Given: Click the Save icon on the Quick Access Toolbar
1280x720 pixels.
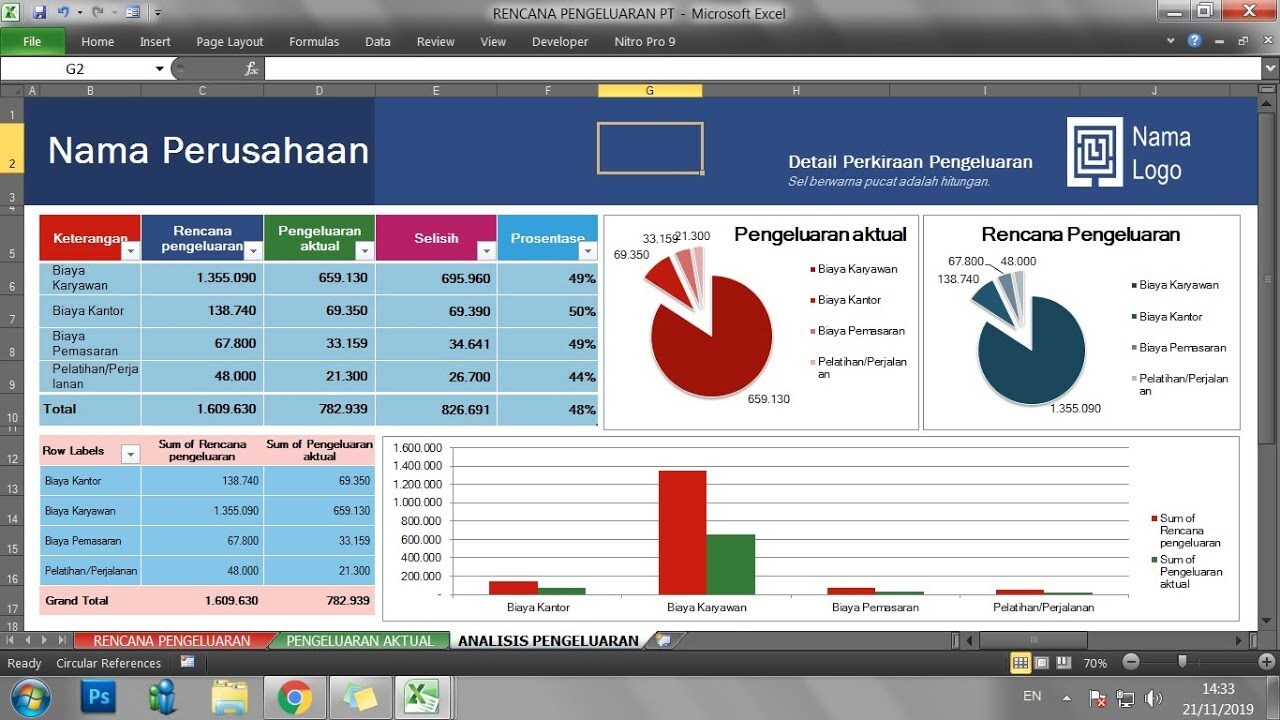Looking at the screenshot, I should 40,10.
